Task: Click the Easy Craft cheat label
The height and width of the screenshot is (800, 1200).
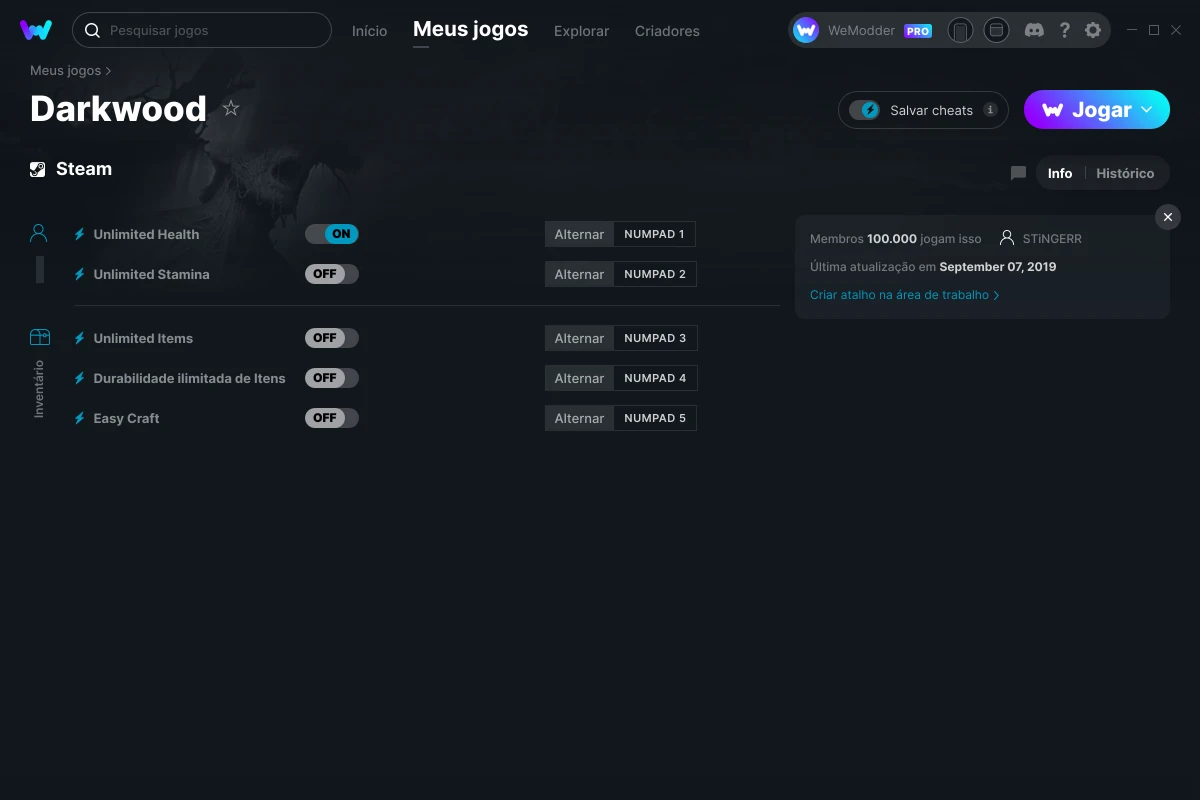Action: [x=126, y=418]
